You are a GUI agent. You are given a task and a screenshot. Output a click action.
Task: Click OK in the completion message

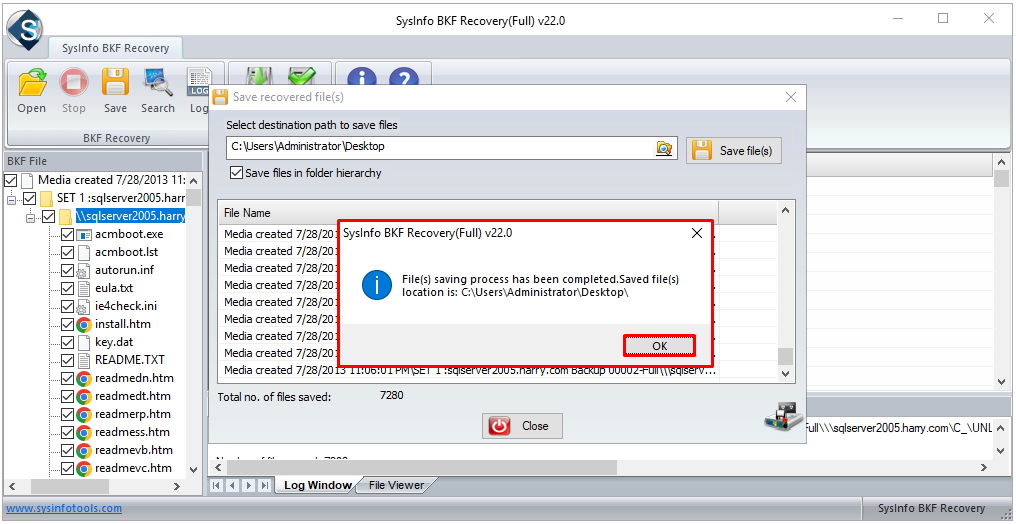pyautogui.click(x=660, y=347)
